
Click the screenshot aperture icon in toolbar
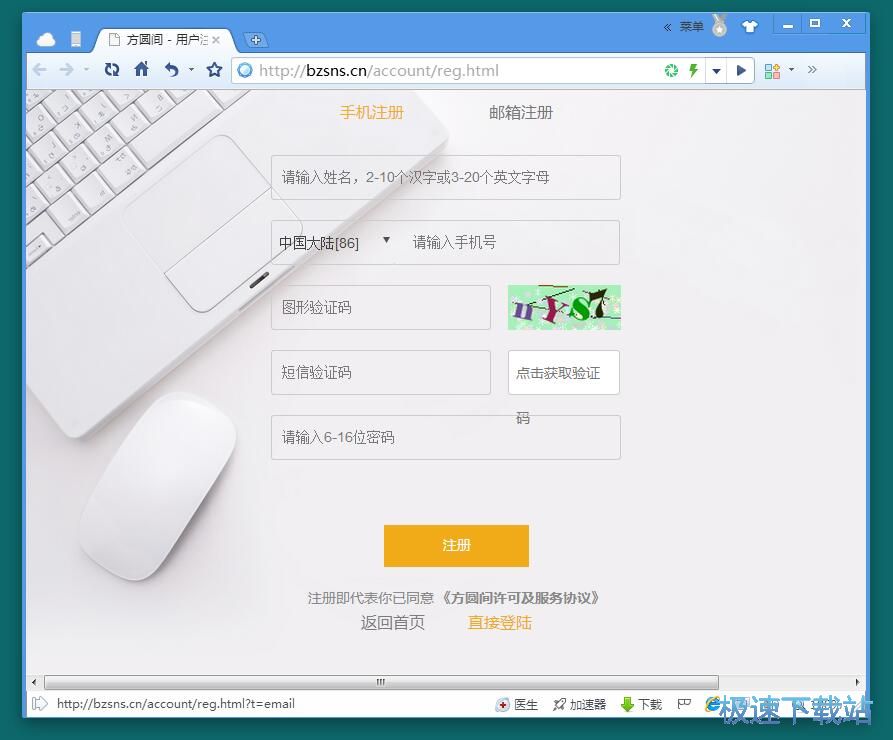(x=670, y=70)
